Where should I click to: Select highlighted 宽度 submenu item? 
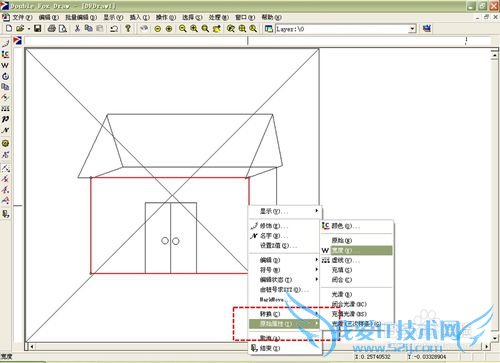click(357, 250)
